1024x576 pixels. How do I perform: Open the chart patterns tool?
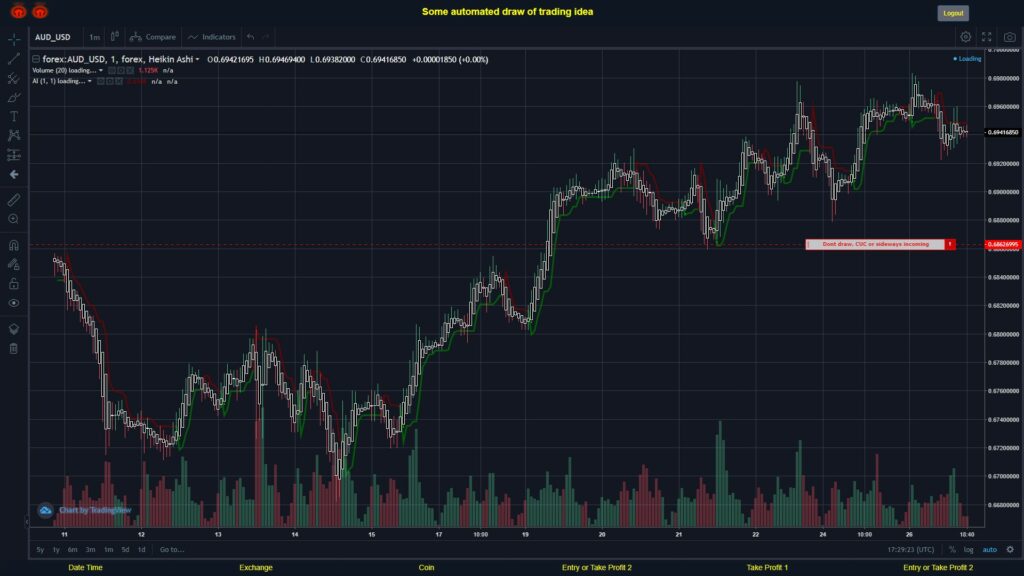point(14,135)
